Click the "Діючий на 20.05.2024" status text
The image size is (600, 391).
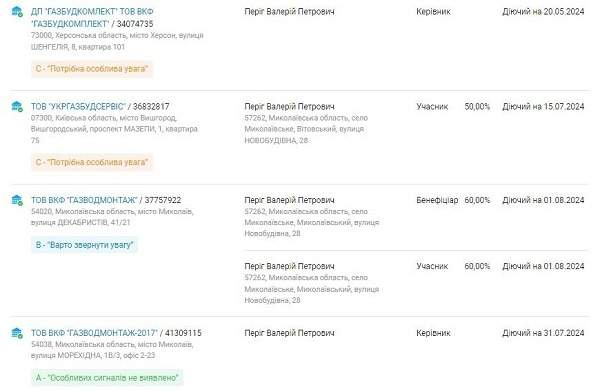543,11
